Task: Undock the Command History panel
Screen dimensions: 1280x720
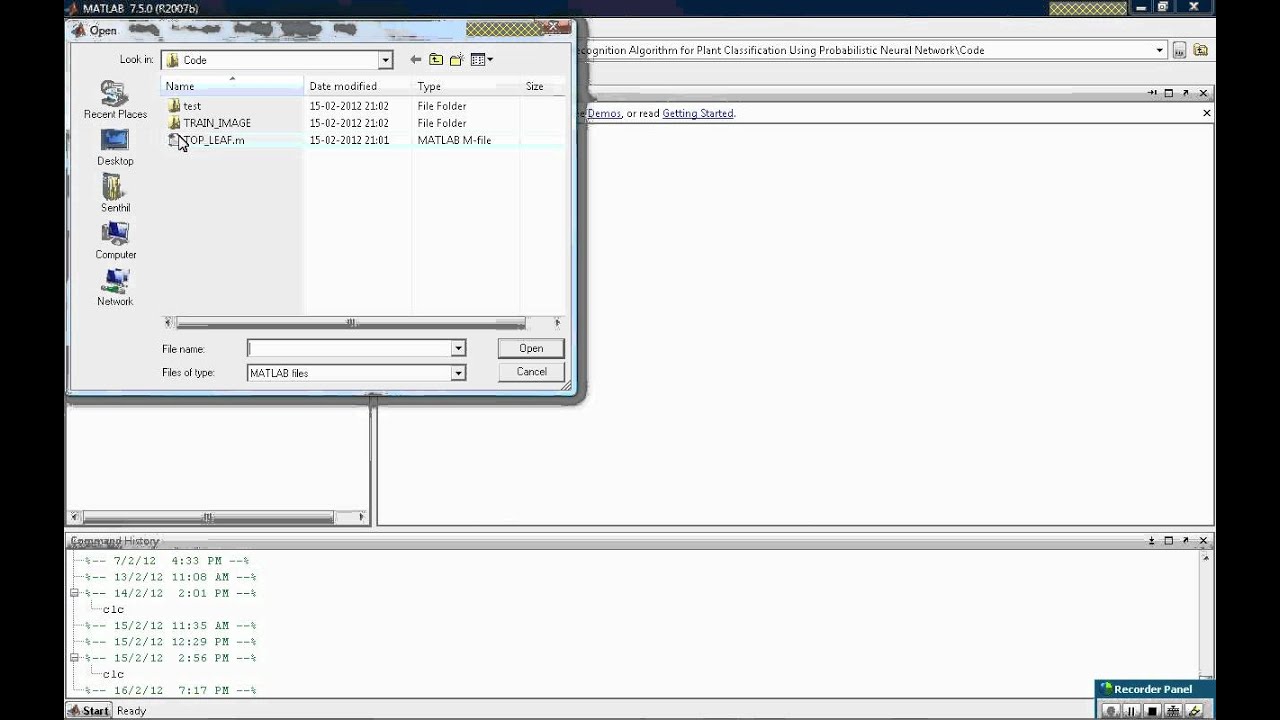Action: (1186, 541)
